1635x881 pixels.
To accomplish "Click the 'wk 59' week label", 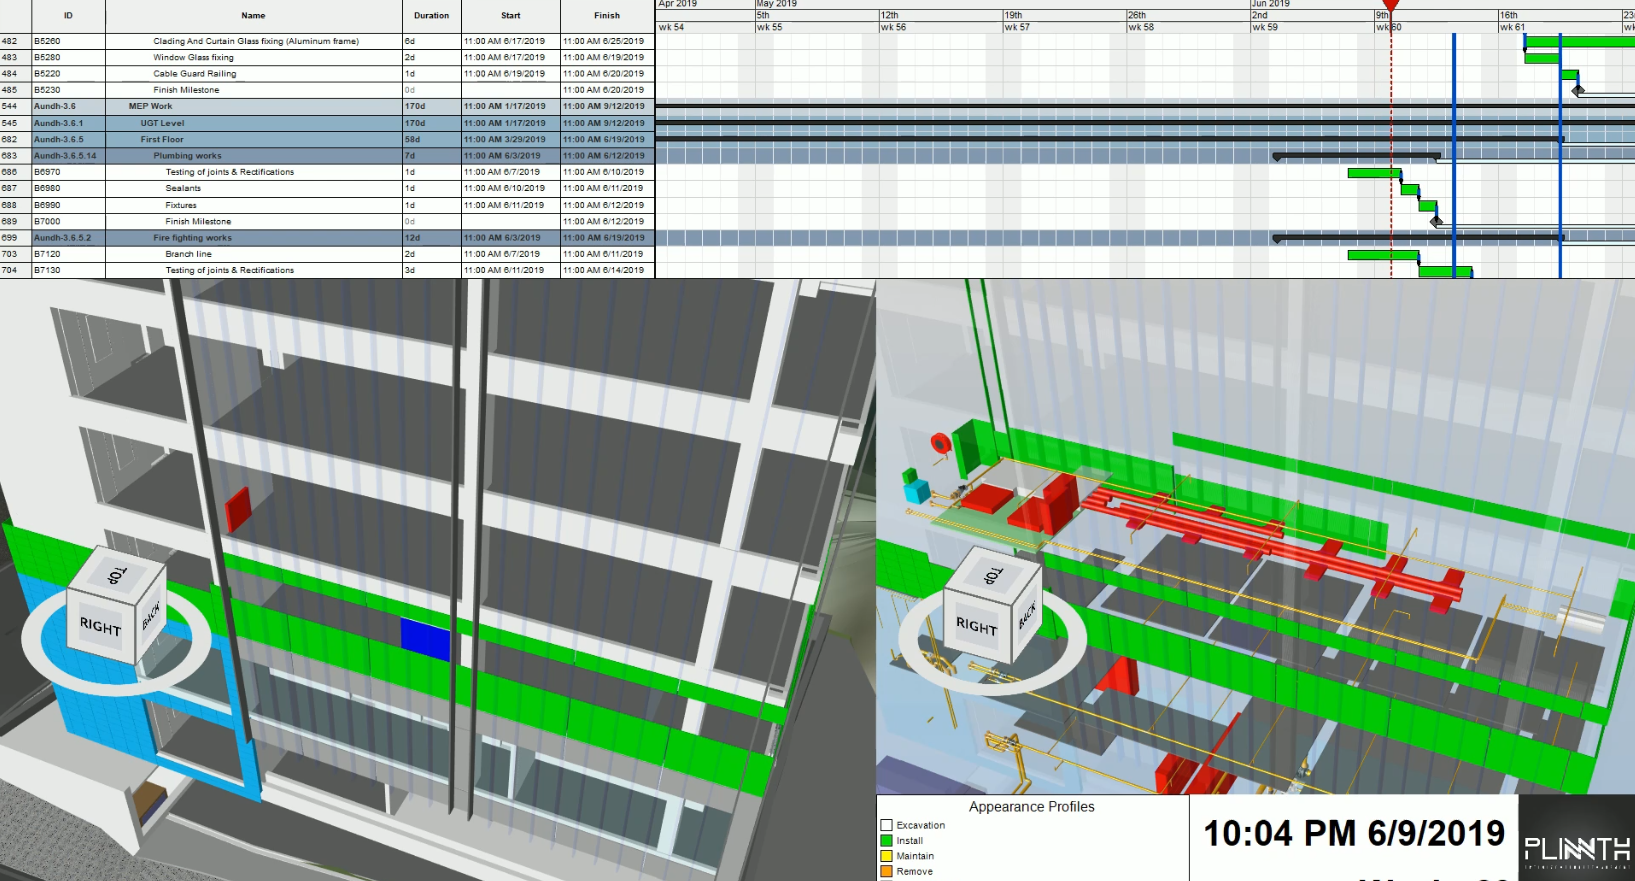I will coord(1265,27).
